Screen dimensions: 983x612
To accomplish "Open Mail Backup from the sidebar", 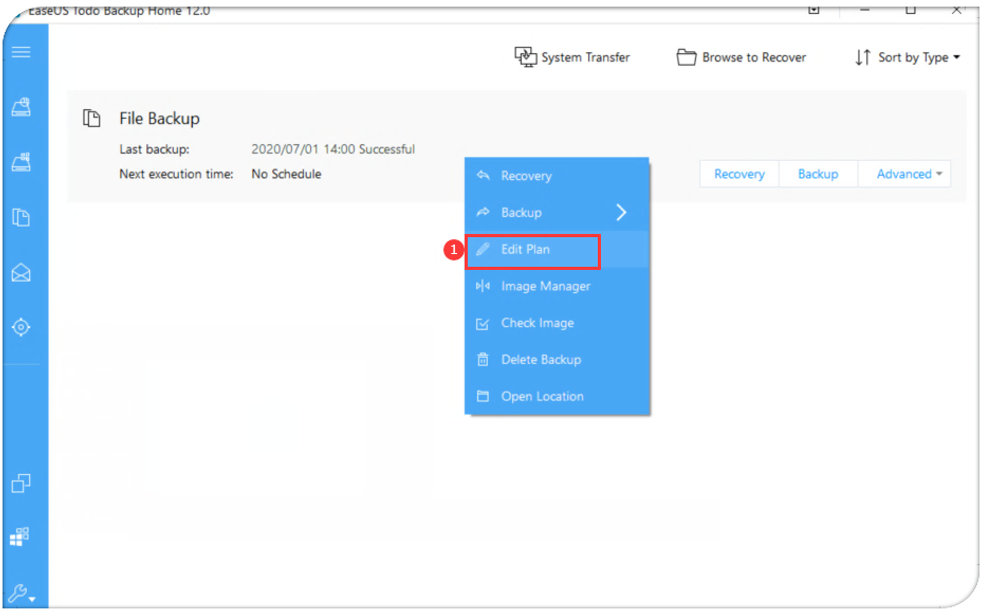I will click(x=21, y=272).
